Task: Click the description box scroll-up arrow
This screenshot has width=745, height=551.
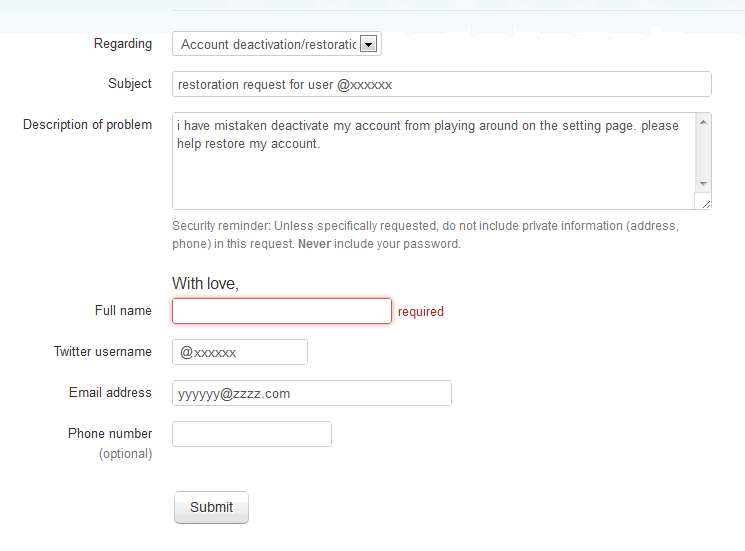Action: [x=703, y=122]
